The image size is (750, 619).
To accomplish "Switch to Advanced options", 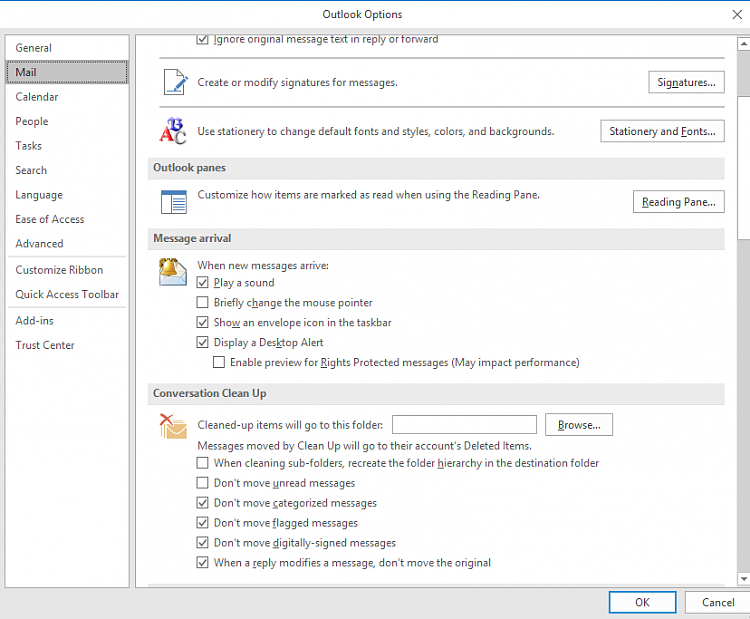I will [x=67, y=243].
